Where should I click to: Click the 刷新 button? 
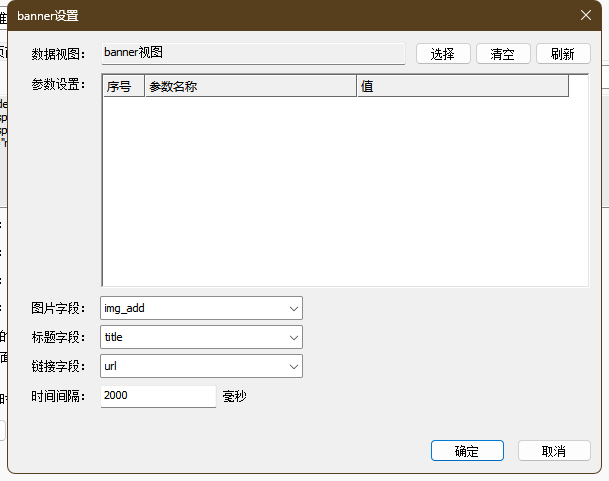tap(562, 54)
